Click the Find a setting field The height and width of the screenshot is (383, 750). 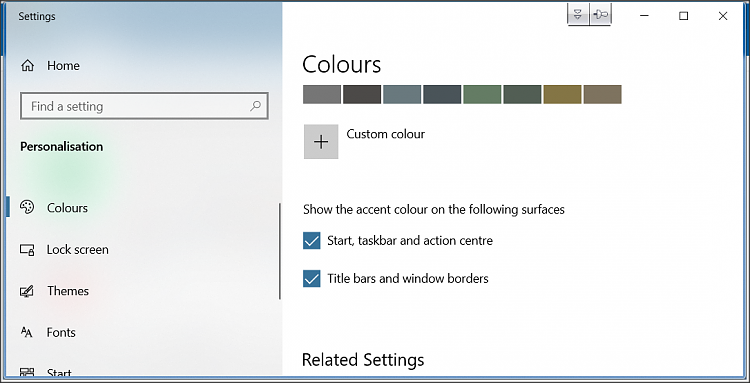[144, 106]
